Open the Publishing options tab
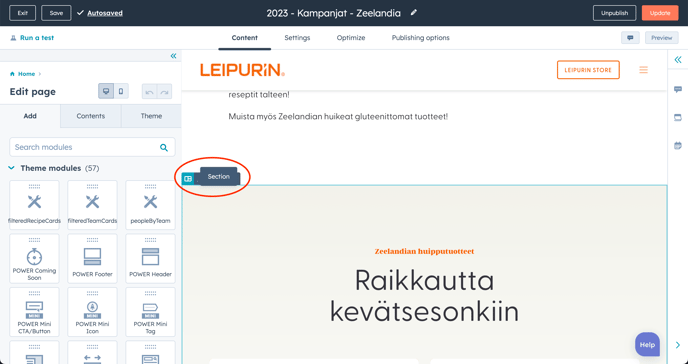This screenshot has height=364, width=688. [420, 38]
